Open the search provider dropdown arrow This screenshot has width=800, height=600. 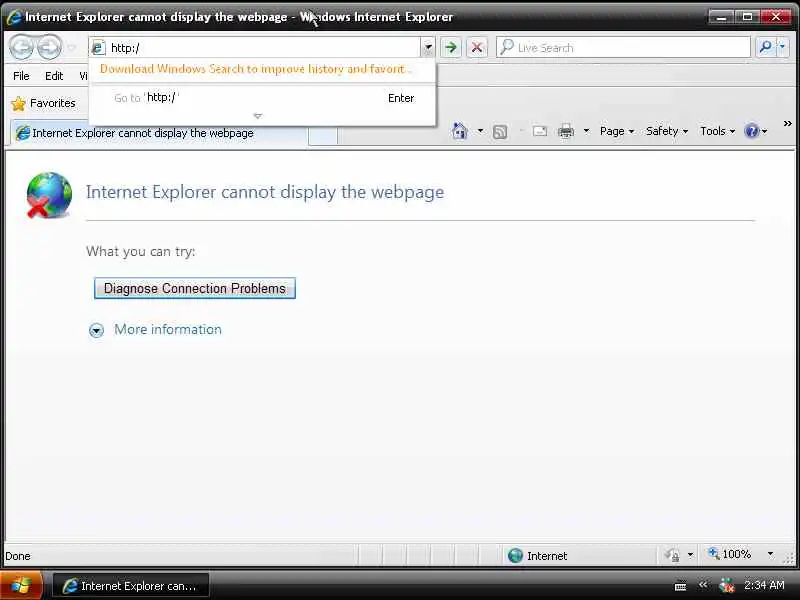pyautogui.click(x=783, y=47)
